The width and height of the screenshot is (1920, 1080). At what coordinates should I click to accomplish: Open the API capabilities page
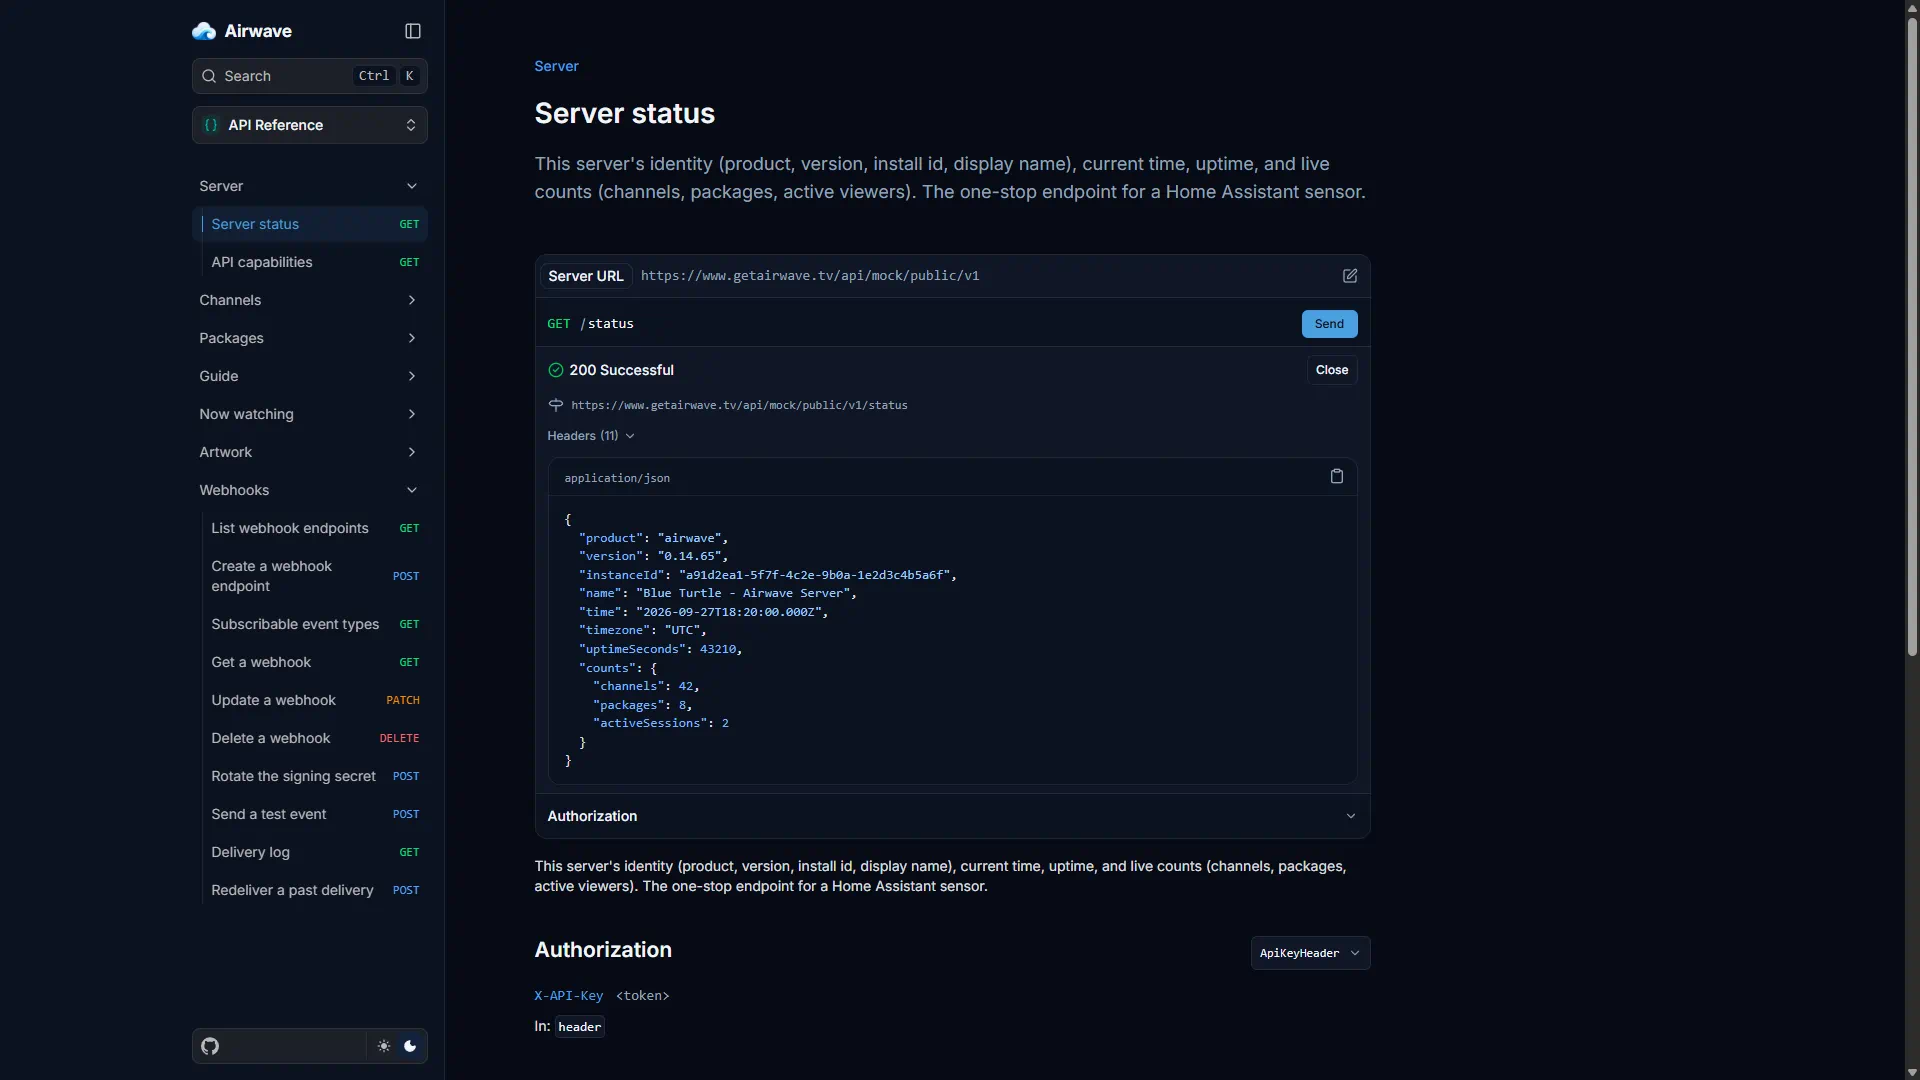[310, 262]
